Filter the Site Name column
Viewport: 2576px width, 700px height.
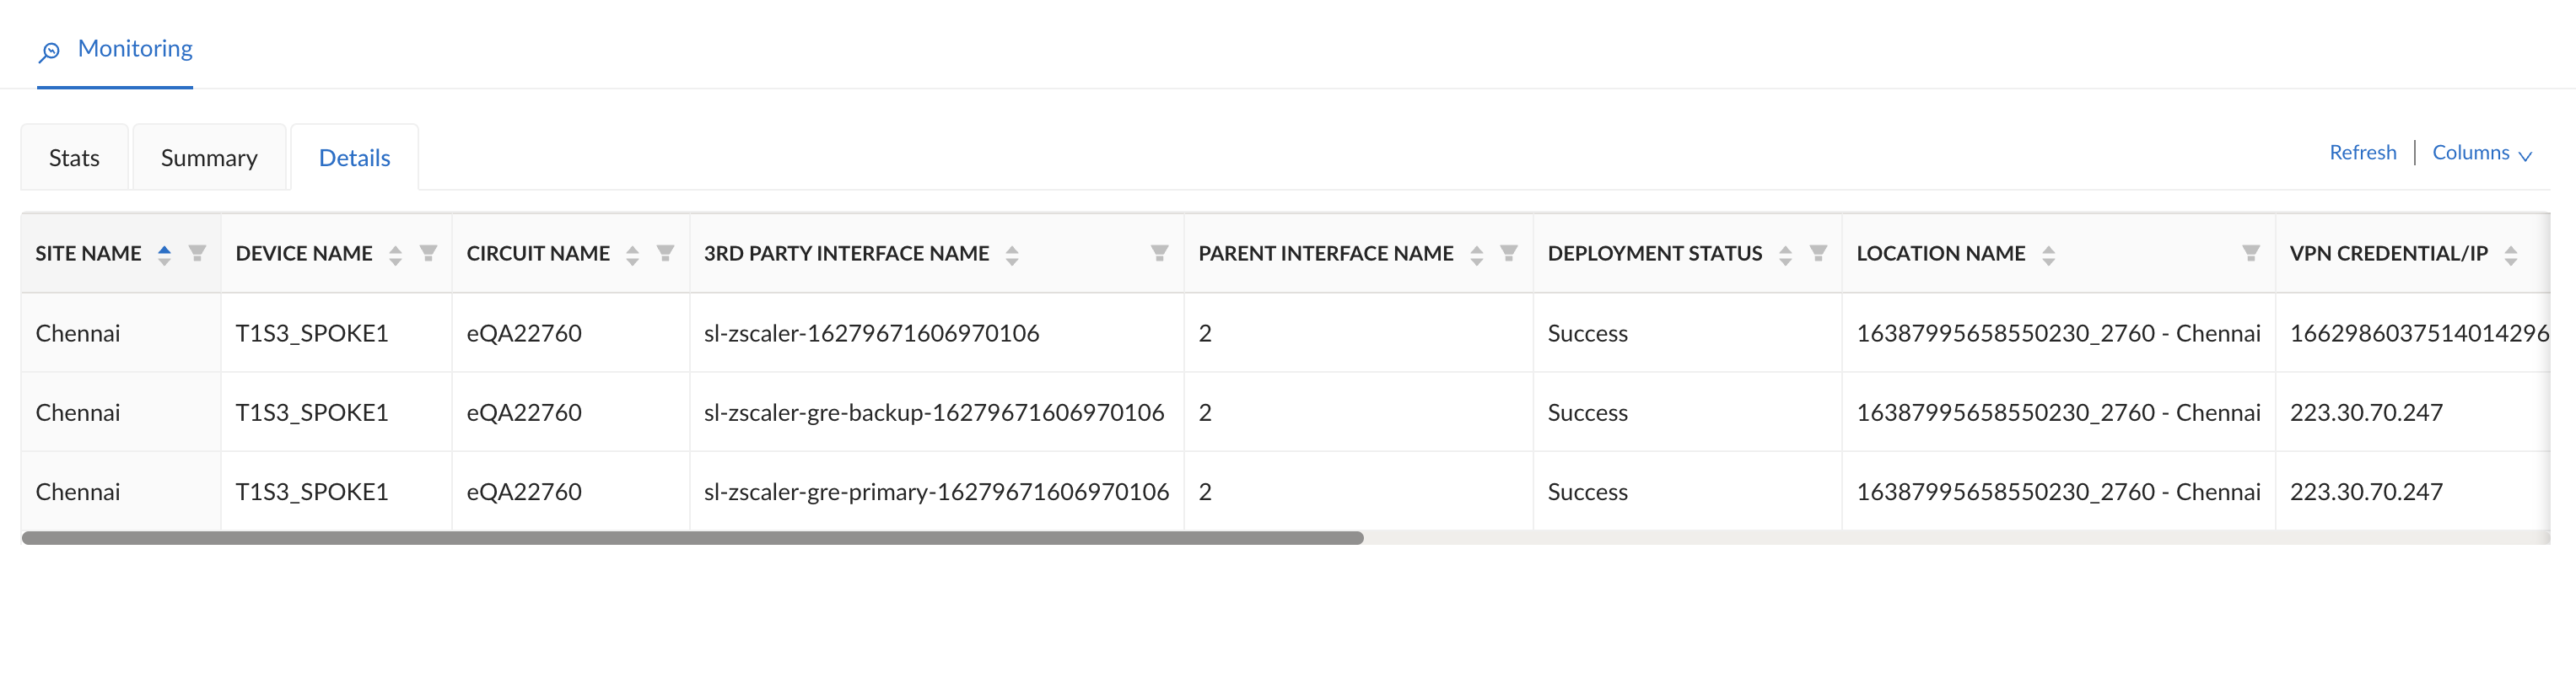[197, 254]
